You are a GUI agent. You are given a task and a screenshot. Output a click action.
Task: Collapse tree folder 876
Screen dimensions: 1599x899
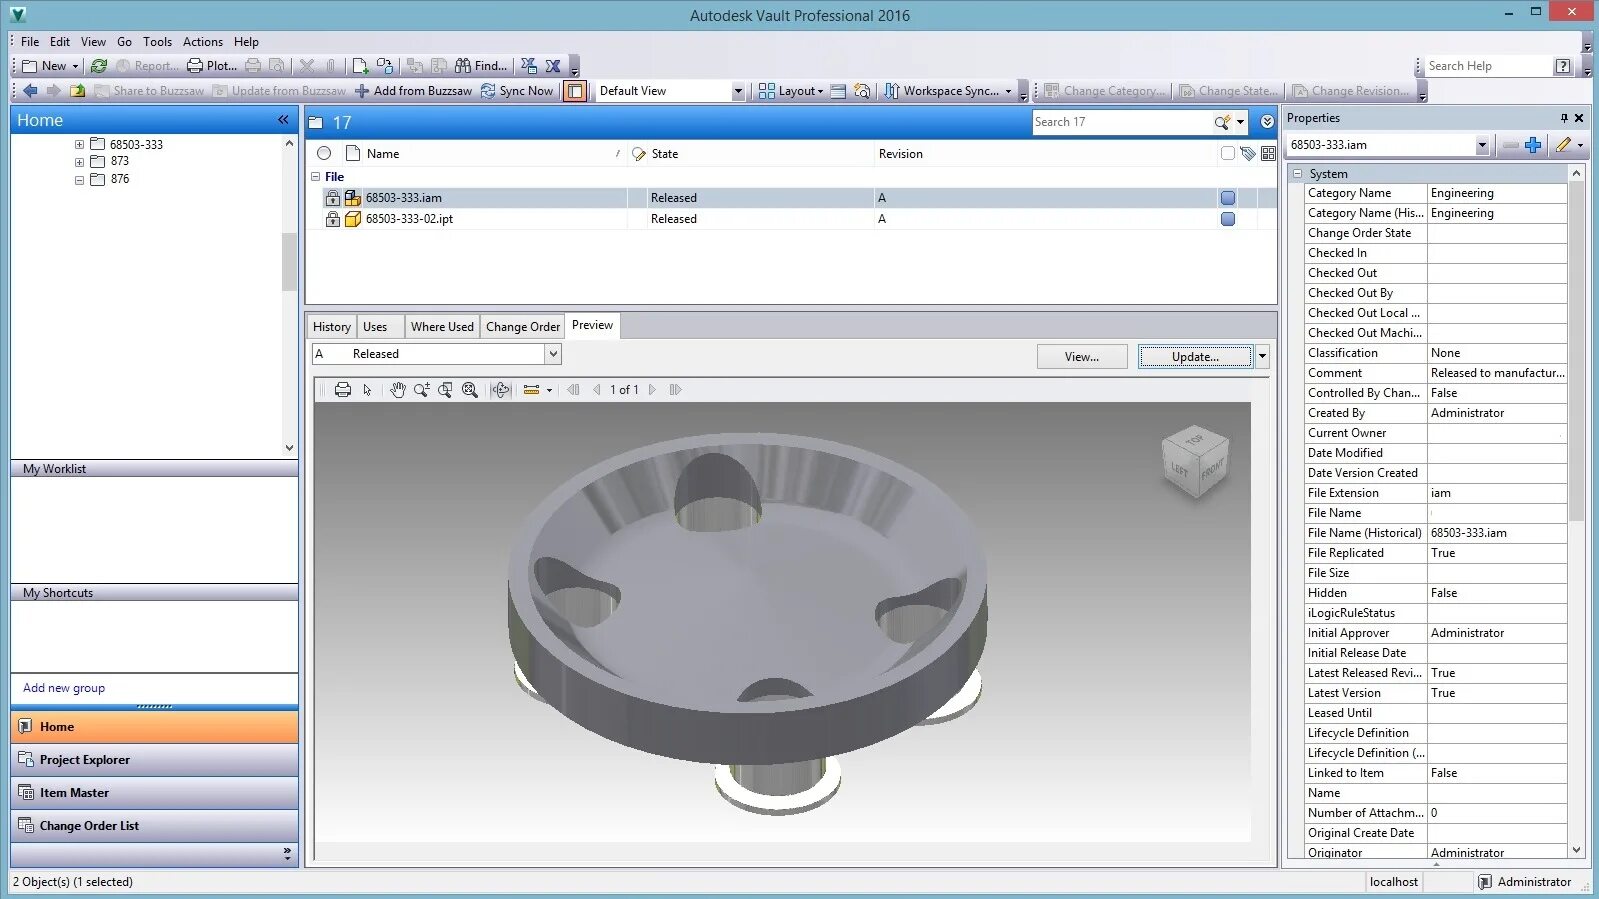[79, 180]
